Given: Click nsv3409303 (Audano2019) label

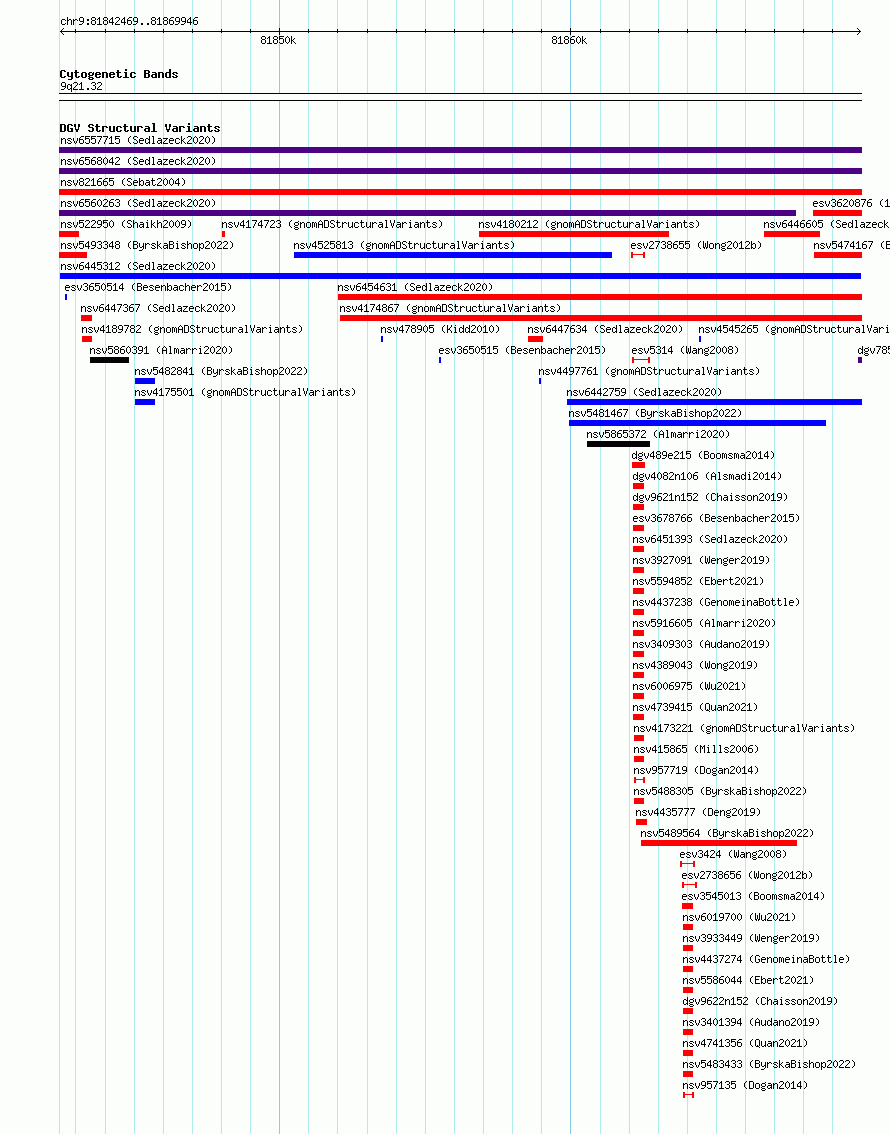Looking at the screenshot, I should (701, 644).
